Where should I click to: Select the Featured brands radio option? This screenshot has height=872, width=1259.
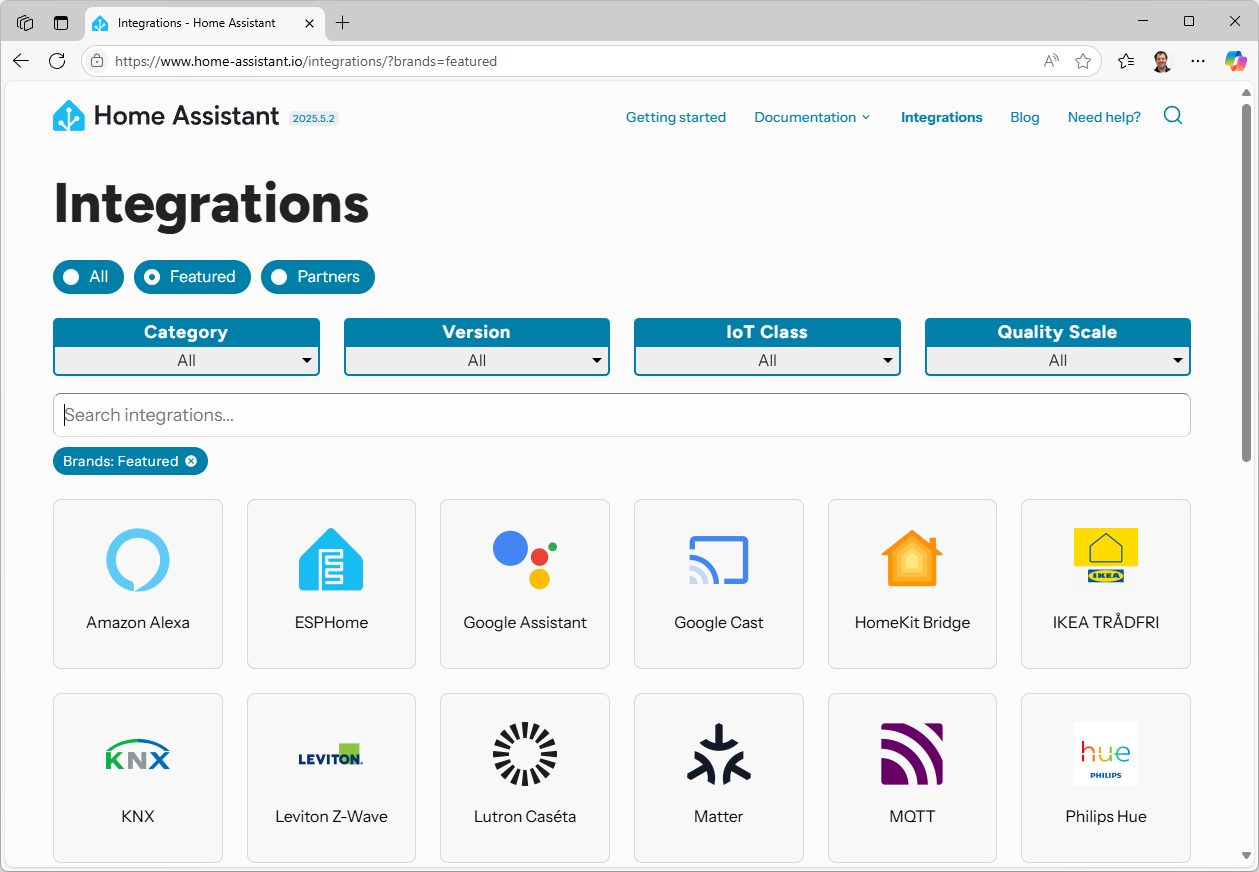click(192, 277)
